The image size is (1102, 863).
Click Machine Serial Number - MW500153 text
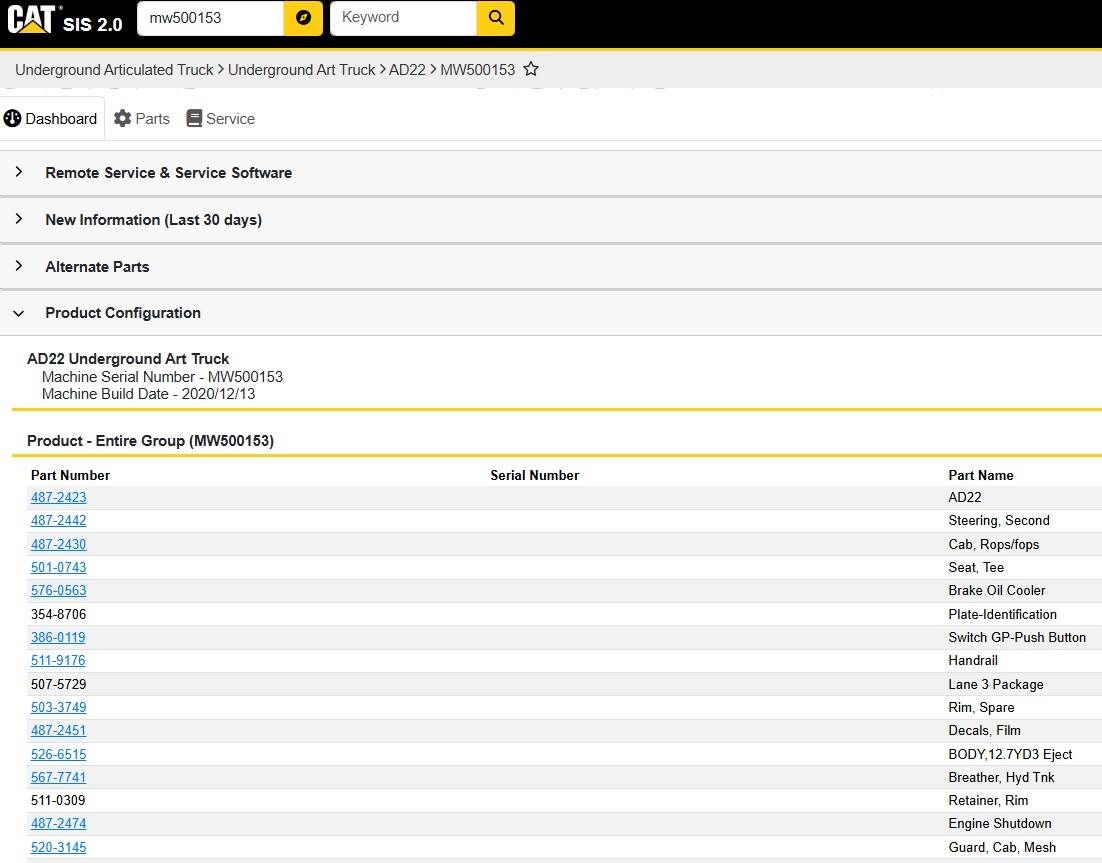tap(162, 377)
